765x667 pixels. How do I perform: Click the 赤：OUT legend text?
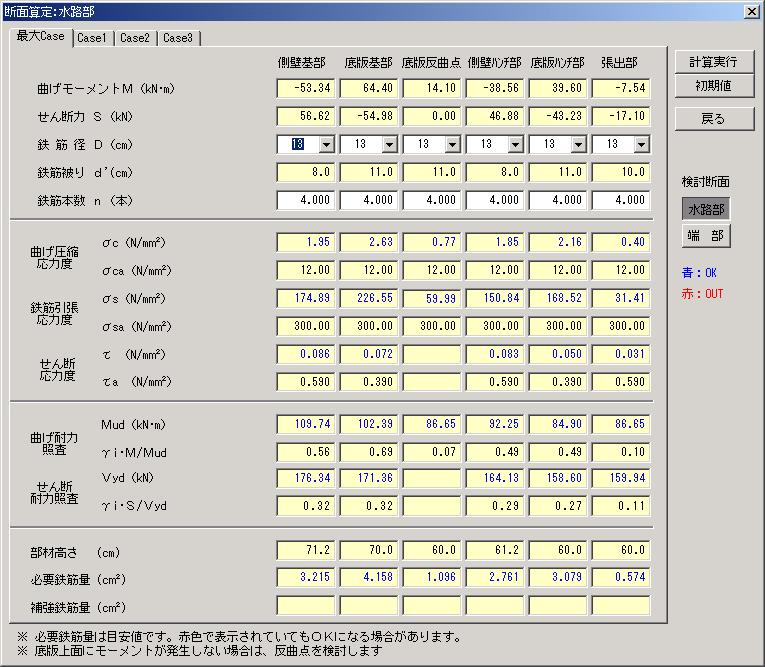pos(703,294)
